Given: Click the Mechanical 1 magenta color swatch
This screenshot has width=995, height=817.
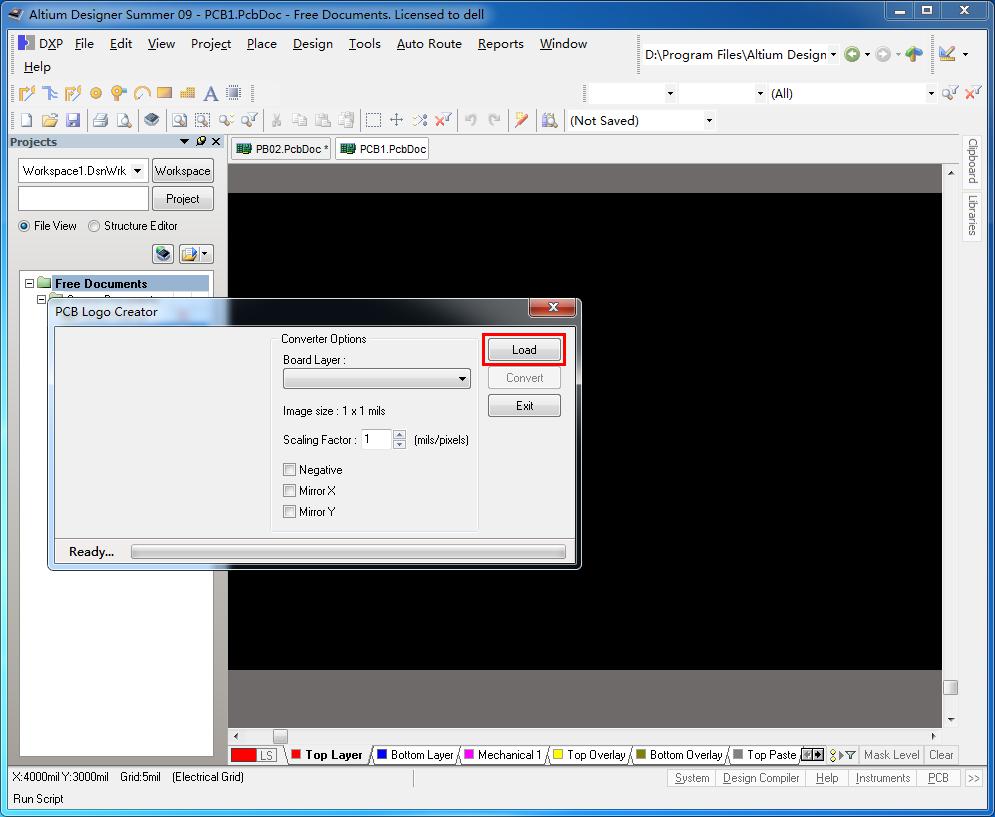Looking at the screenshot, I should pos(469,754).
